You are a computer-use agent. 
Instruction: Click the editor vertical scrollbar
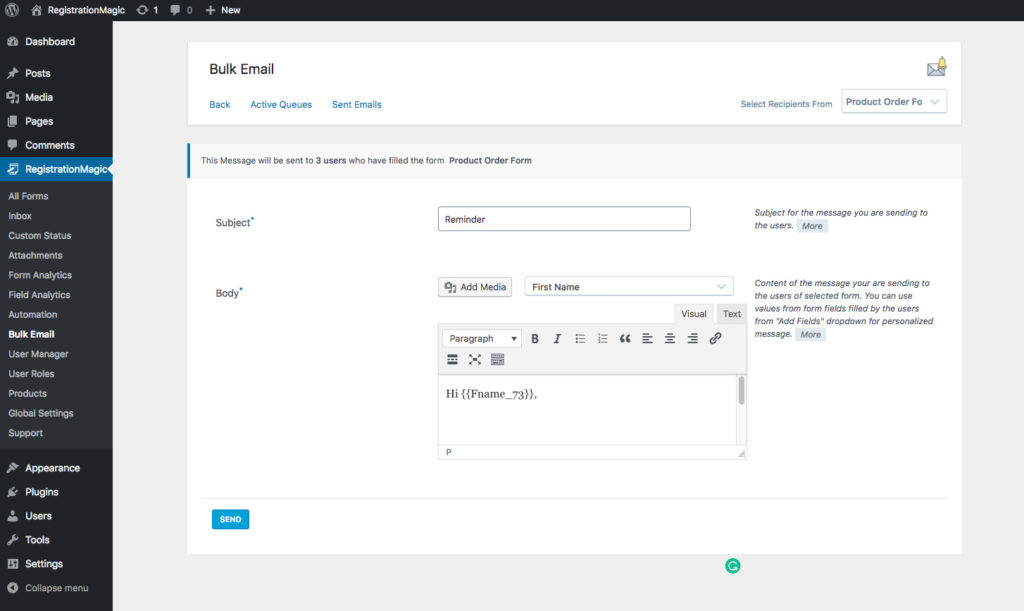pos(741,392)
